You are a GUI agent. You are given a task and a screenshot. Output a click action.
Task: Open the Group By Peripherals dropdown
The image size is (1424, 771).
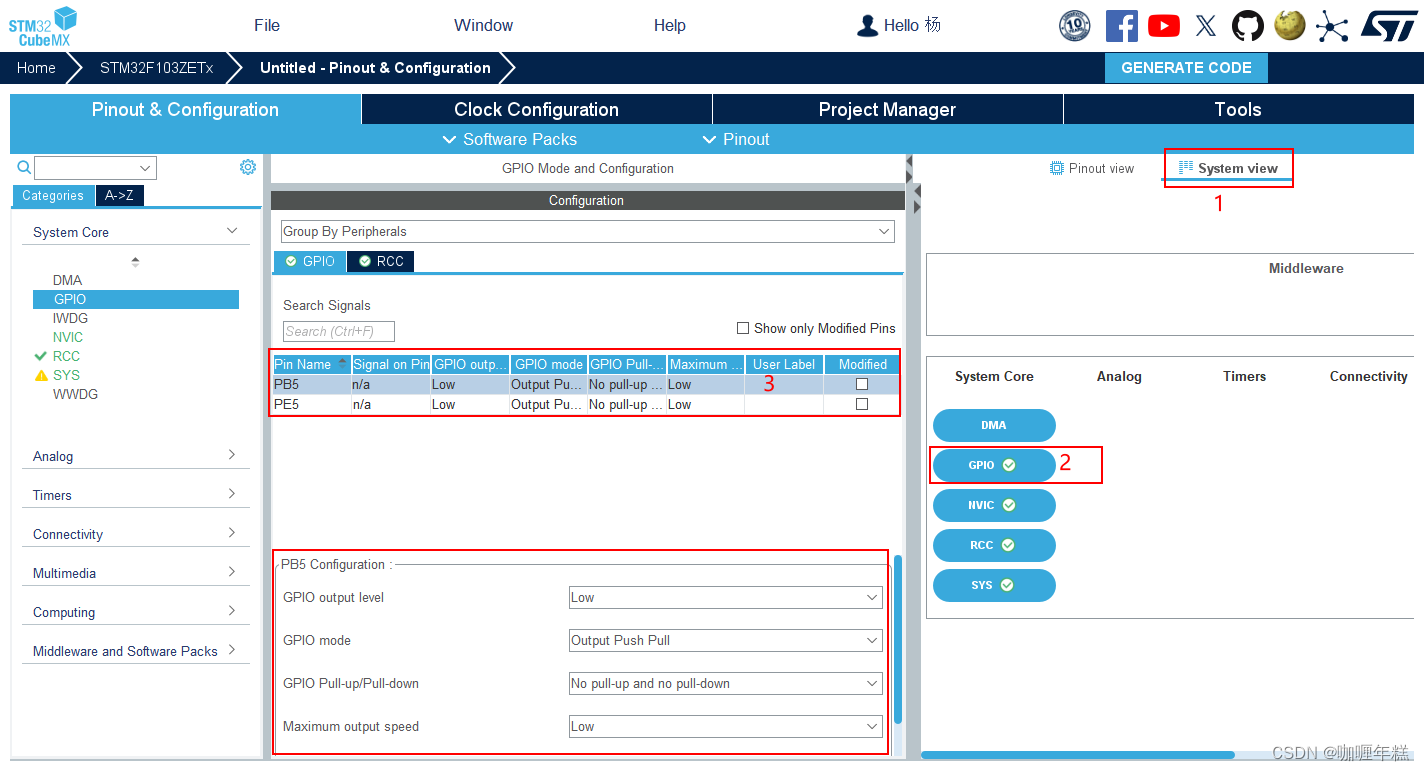[587, 231]
